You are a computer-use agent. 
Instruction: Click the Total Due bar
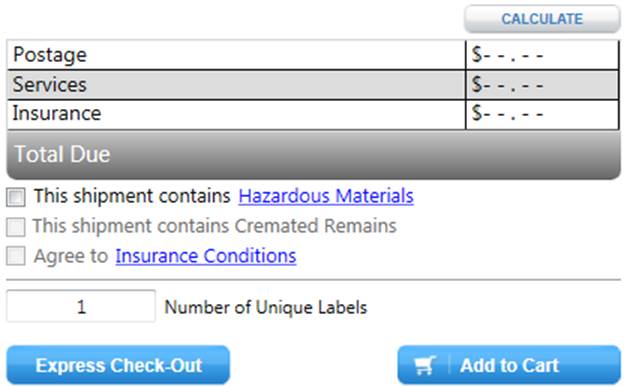tap(314, 154)
